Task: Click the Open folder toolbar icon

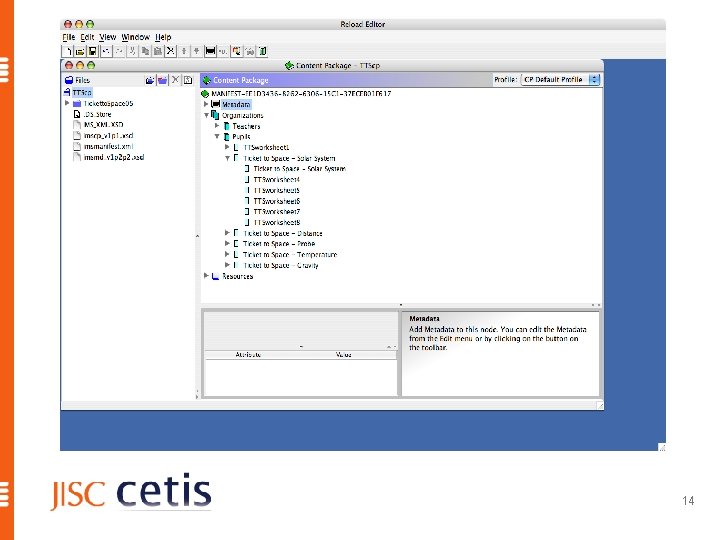Action: tap(80, 51)
